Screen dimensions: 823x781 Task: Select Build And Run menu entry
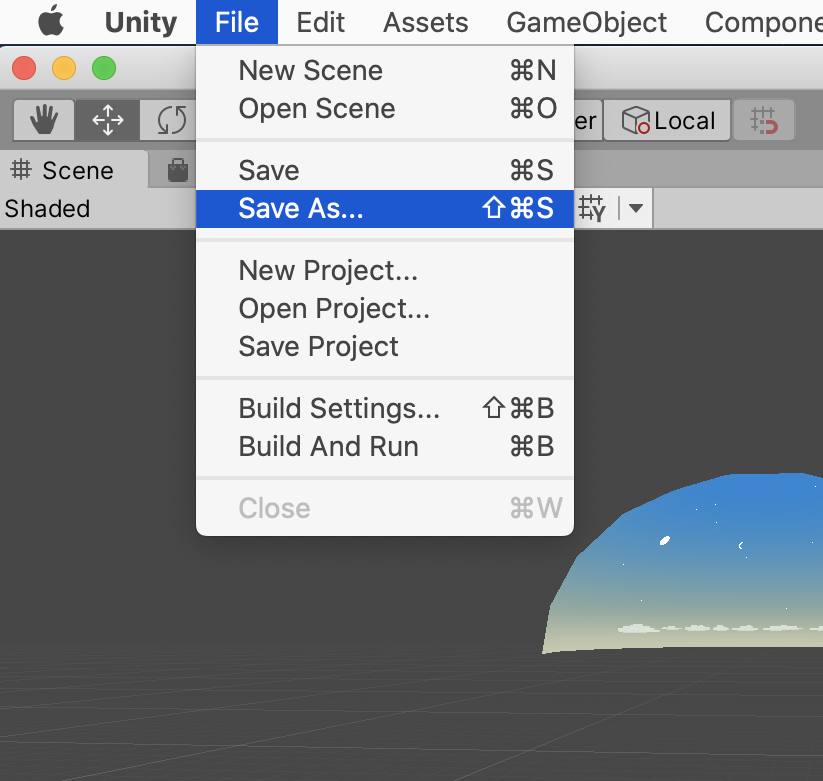coord(385,447)
